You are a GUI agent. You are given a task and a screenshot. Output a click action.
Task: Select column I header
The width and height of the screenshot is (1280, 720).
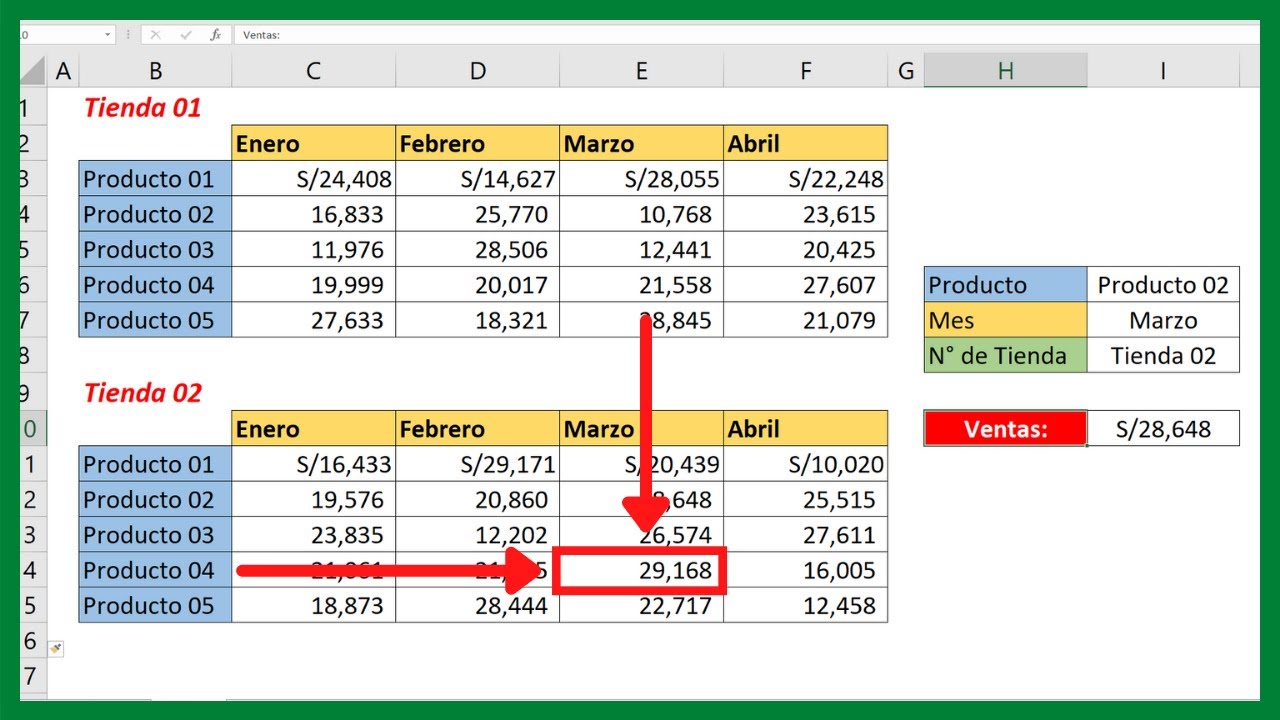(1163, 71)
